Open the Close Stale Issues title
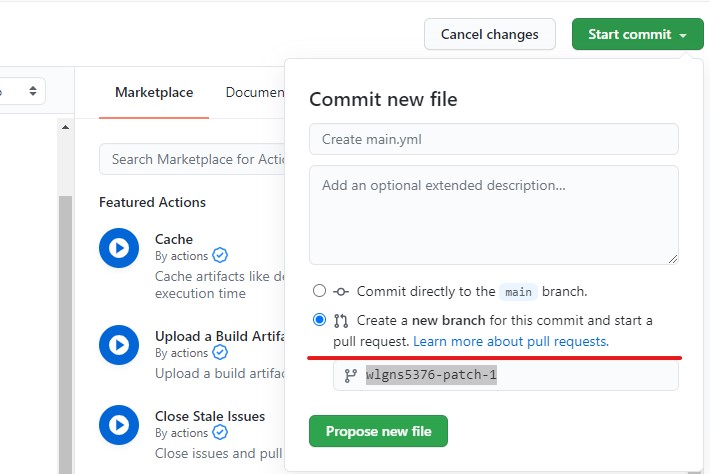710x474 pixels. click(210, 416)
